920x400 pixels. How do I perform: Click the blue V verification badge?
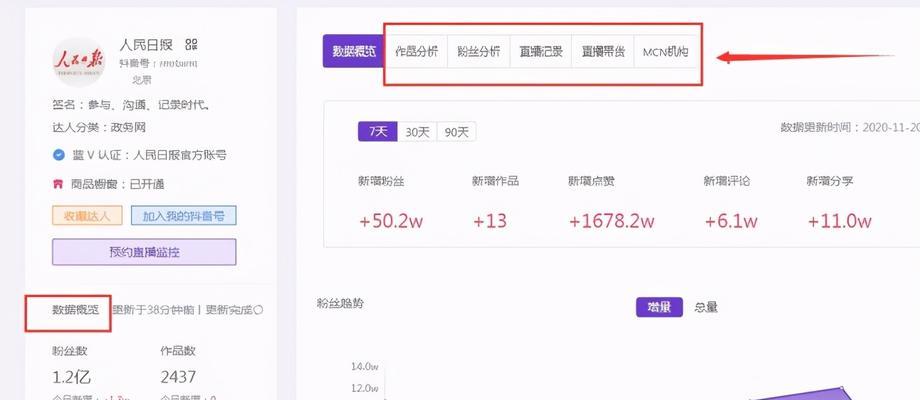point(59,155)
